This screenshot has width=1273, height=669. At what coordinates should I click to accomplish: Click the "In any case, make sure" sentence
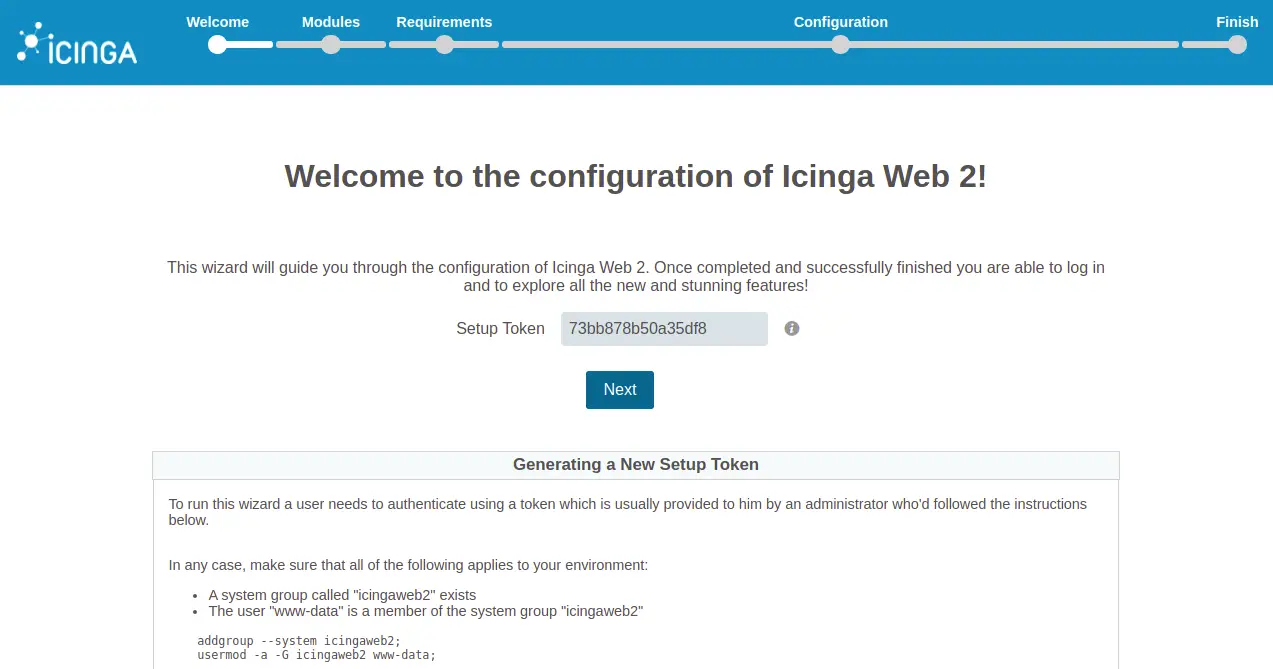(408, 565)
